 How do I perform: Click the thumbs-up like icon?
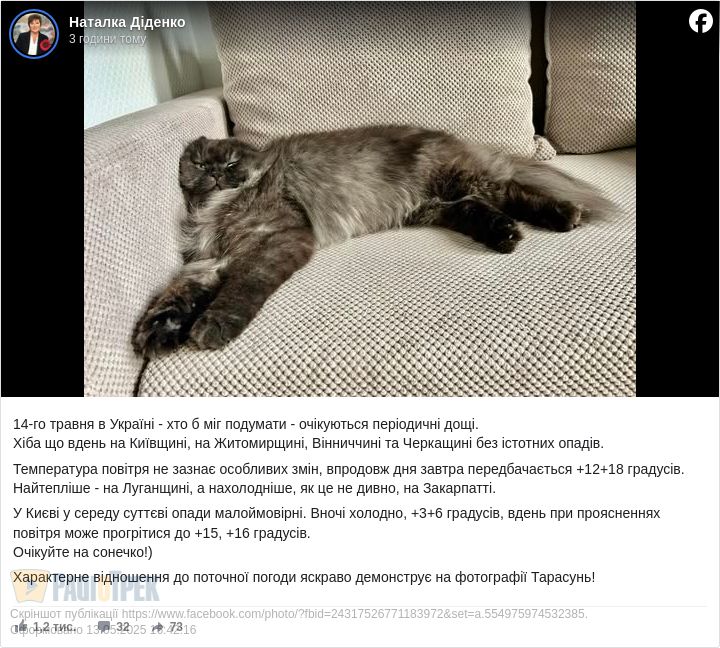(21, 626)
